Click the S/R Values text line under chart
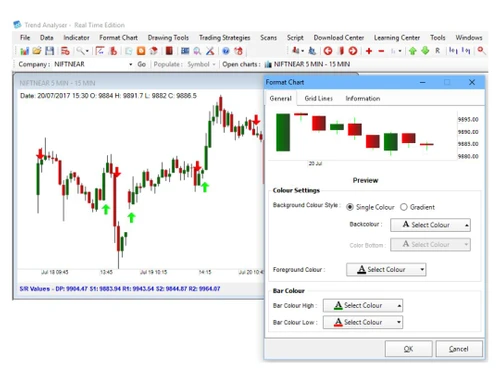This screenshot has width=500, height=375. coord(120,289)
